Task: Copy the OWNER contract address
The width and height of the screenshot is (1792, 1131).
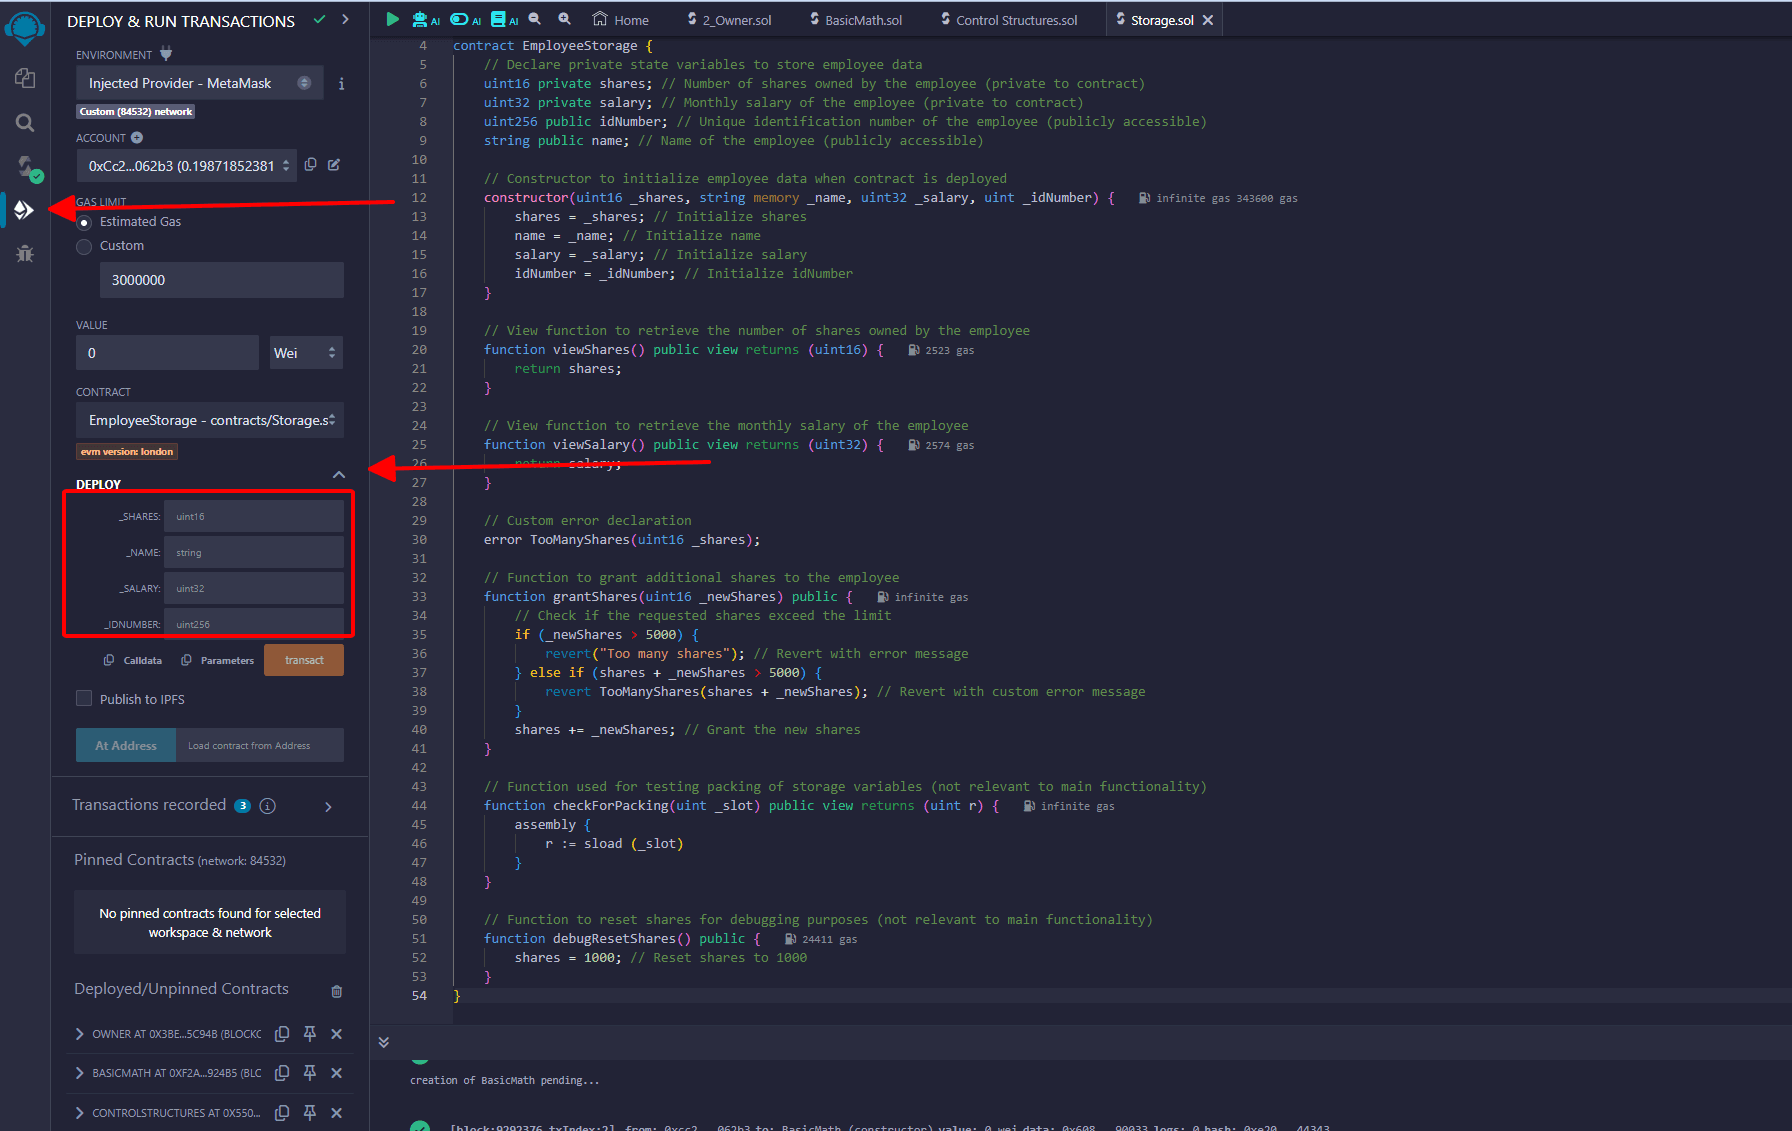Action: click(x=282, y=1034)
